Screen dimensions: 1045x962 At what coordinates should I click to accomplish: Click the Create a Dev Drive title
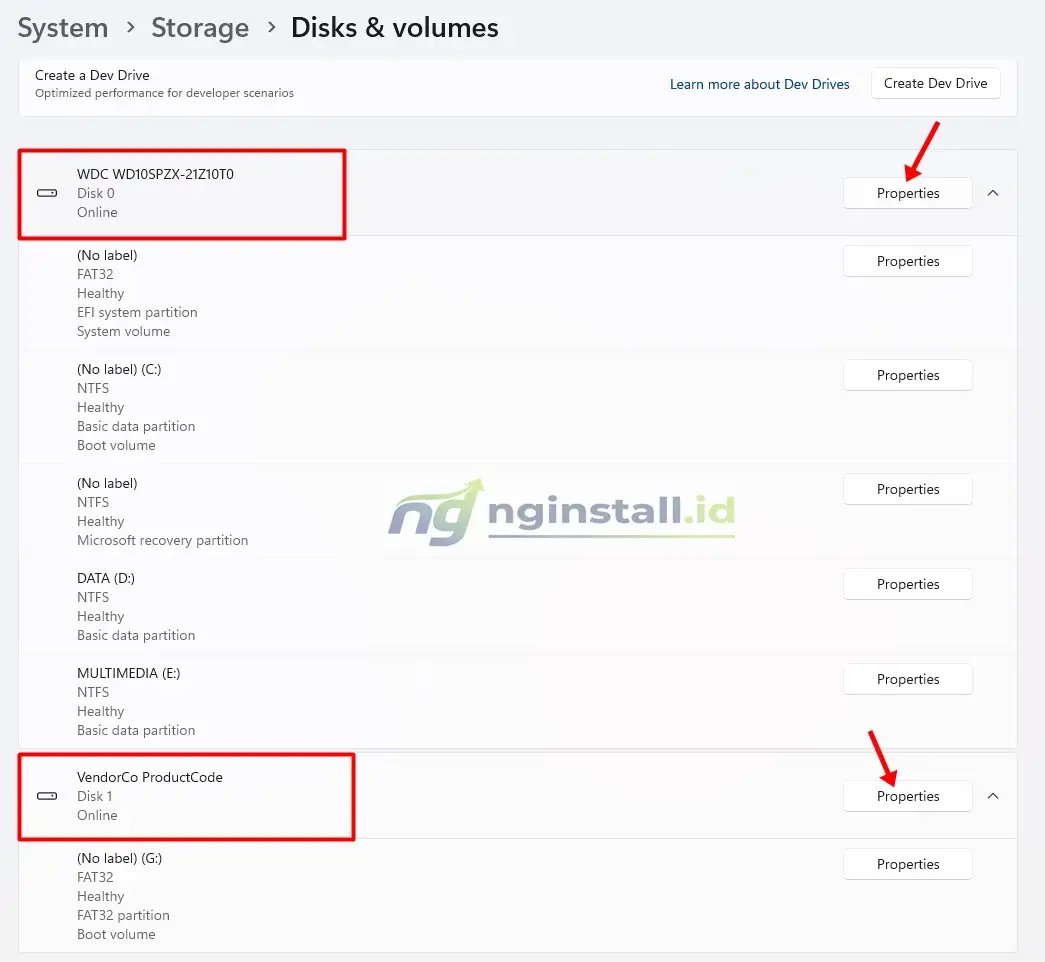point(92,75)
